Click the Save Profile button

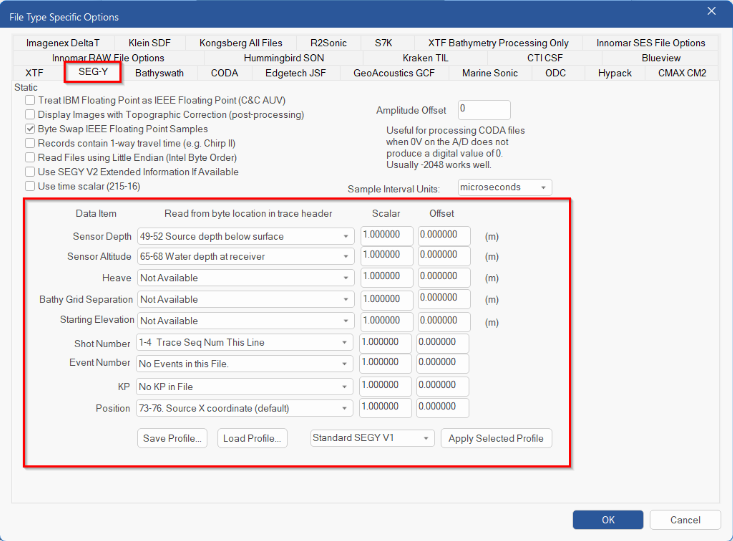coord(172,438)
